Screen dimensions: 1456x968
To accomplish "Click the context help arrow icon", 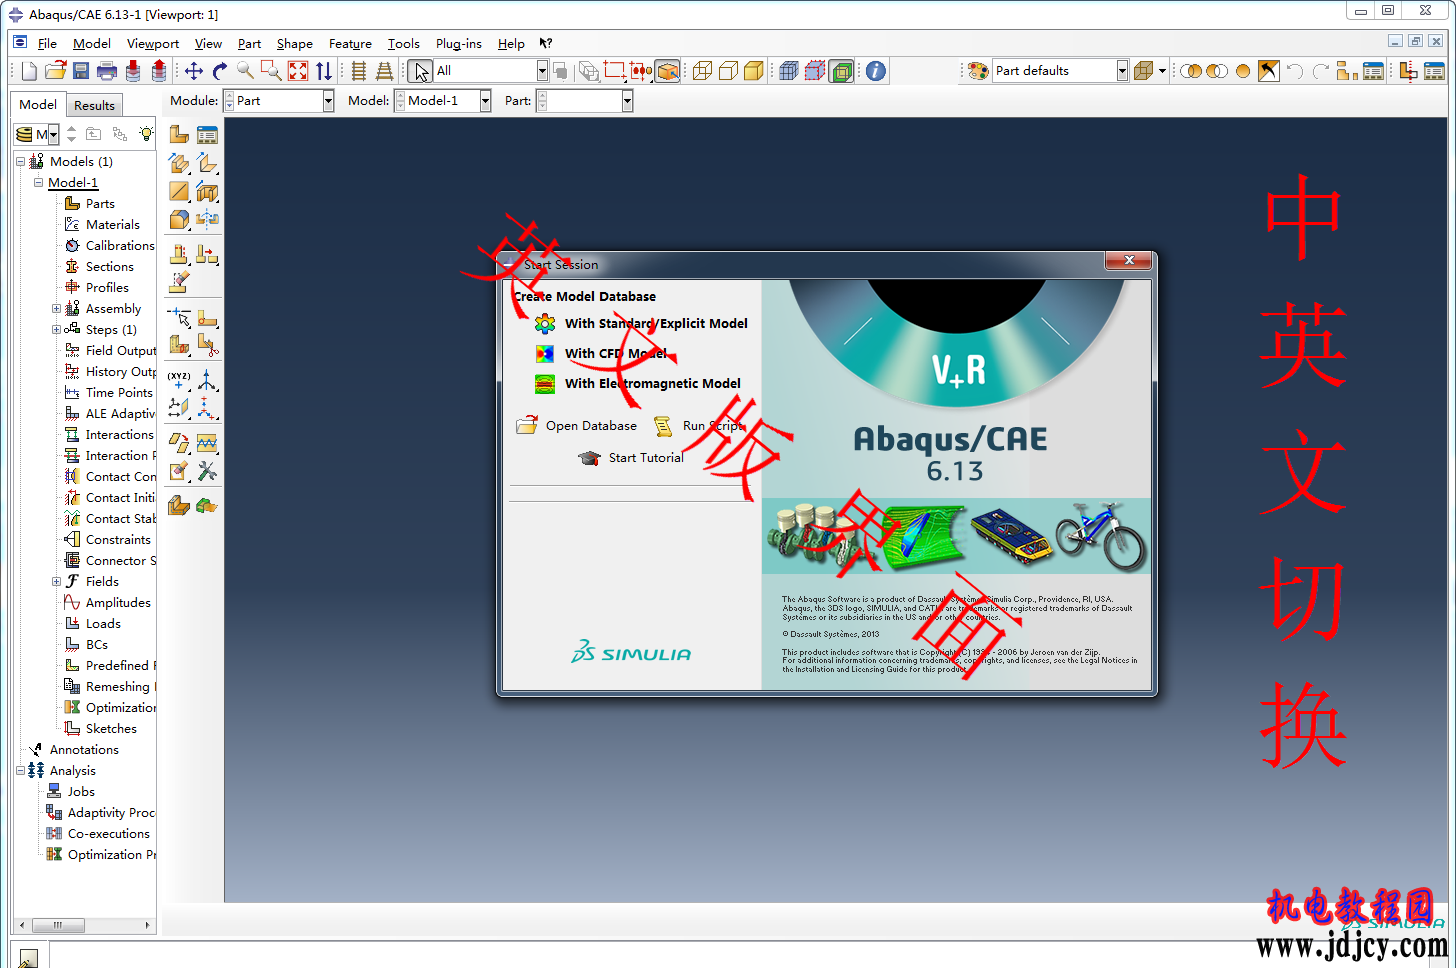I will [546, 43].
